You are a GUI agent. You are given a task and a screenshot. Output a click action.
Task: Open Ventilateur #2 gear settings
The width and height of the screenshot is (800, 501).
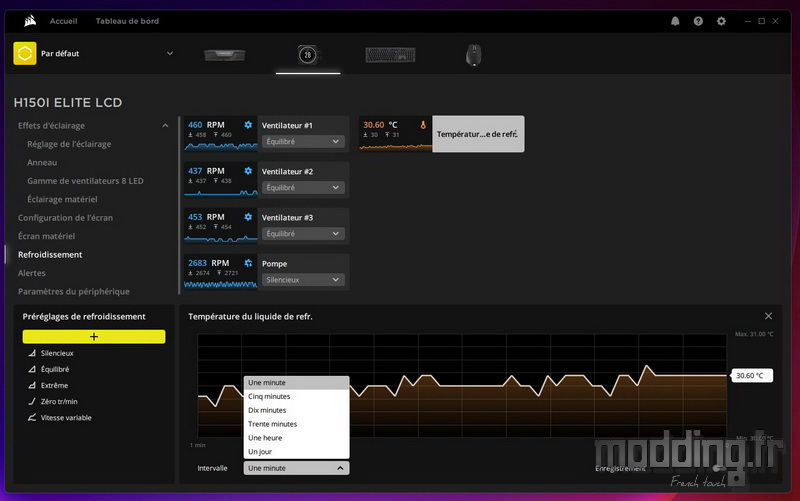click(248, 170)
